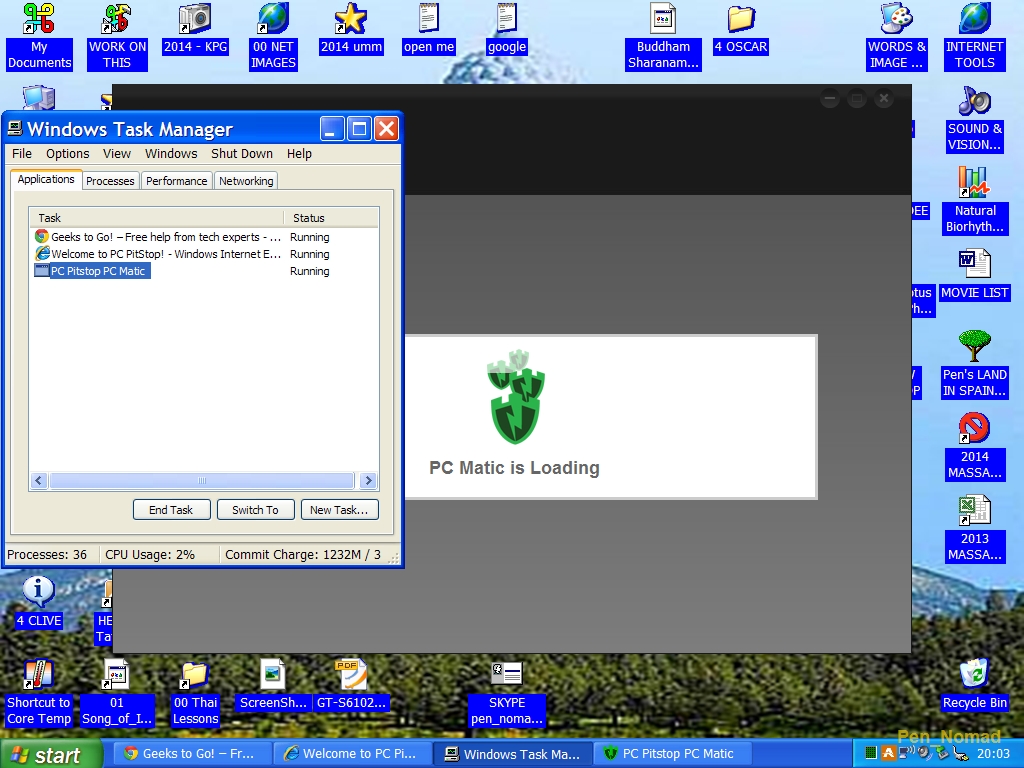1024x768 pixels.
Task: Minimize the Windows Task Manager window
Action: (x=331, y=129)
